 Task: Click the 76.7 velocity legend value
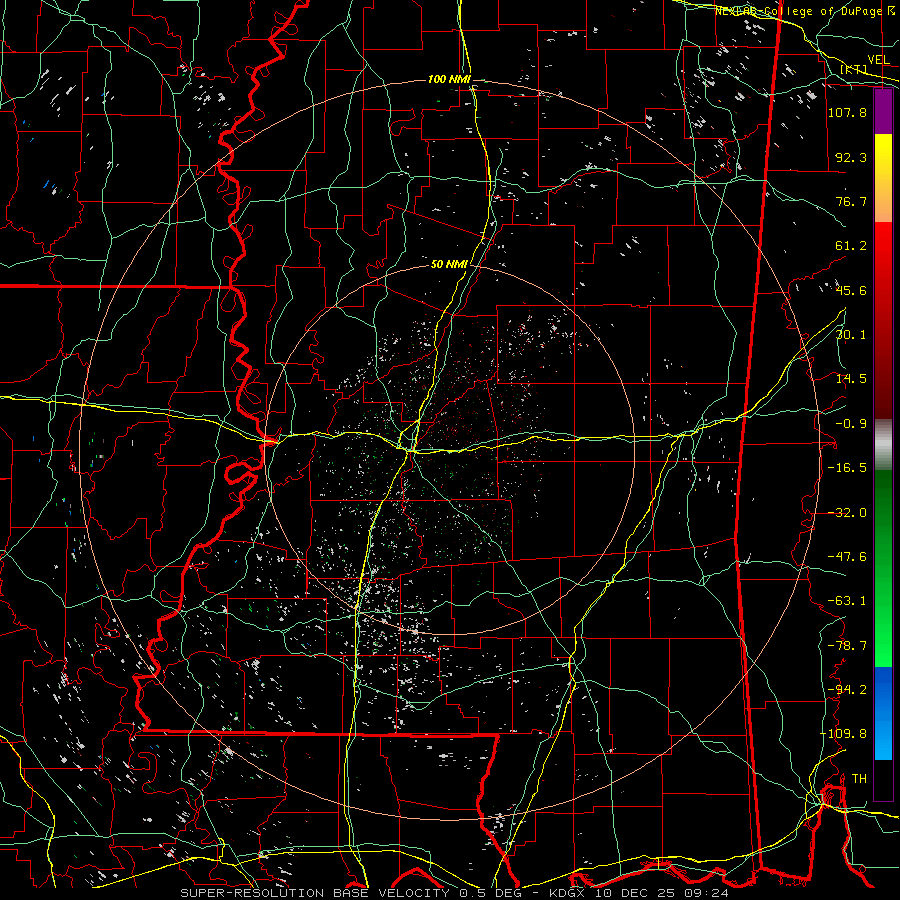(x=851, y=201)
